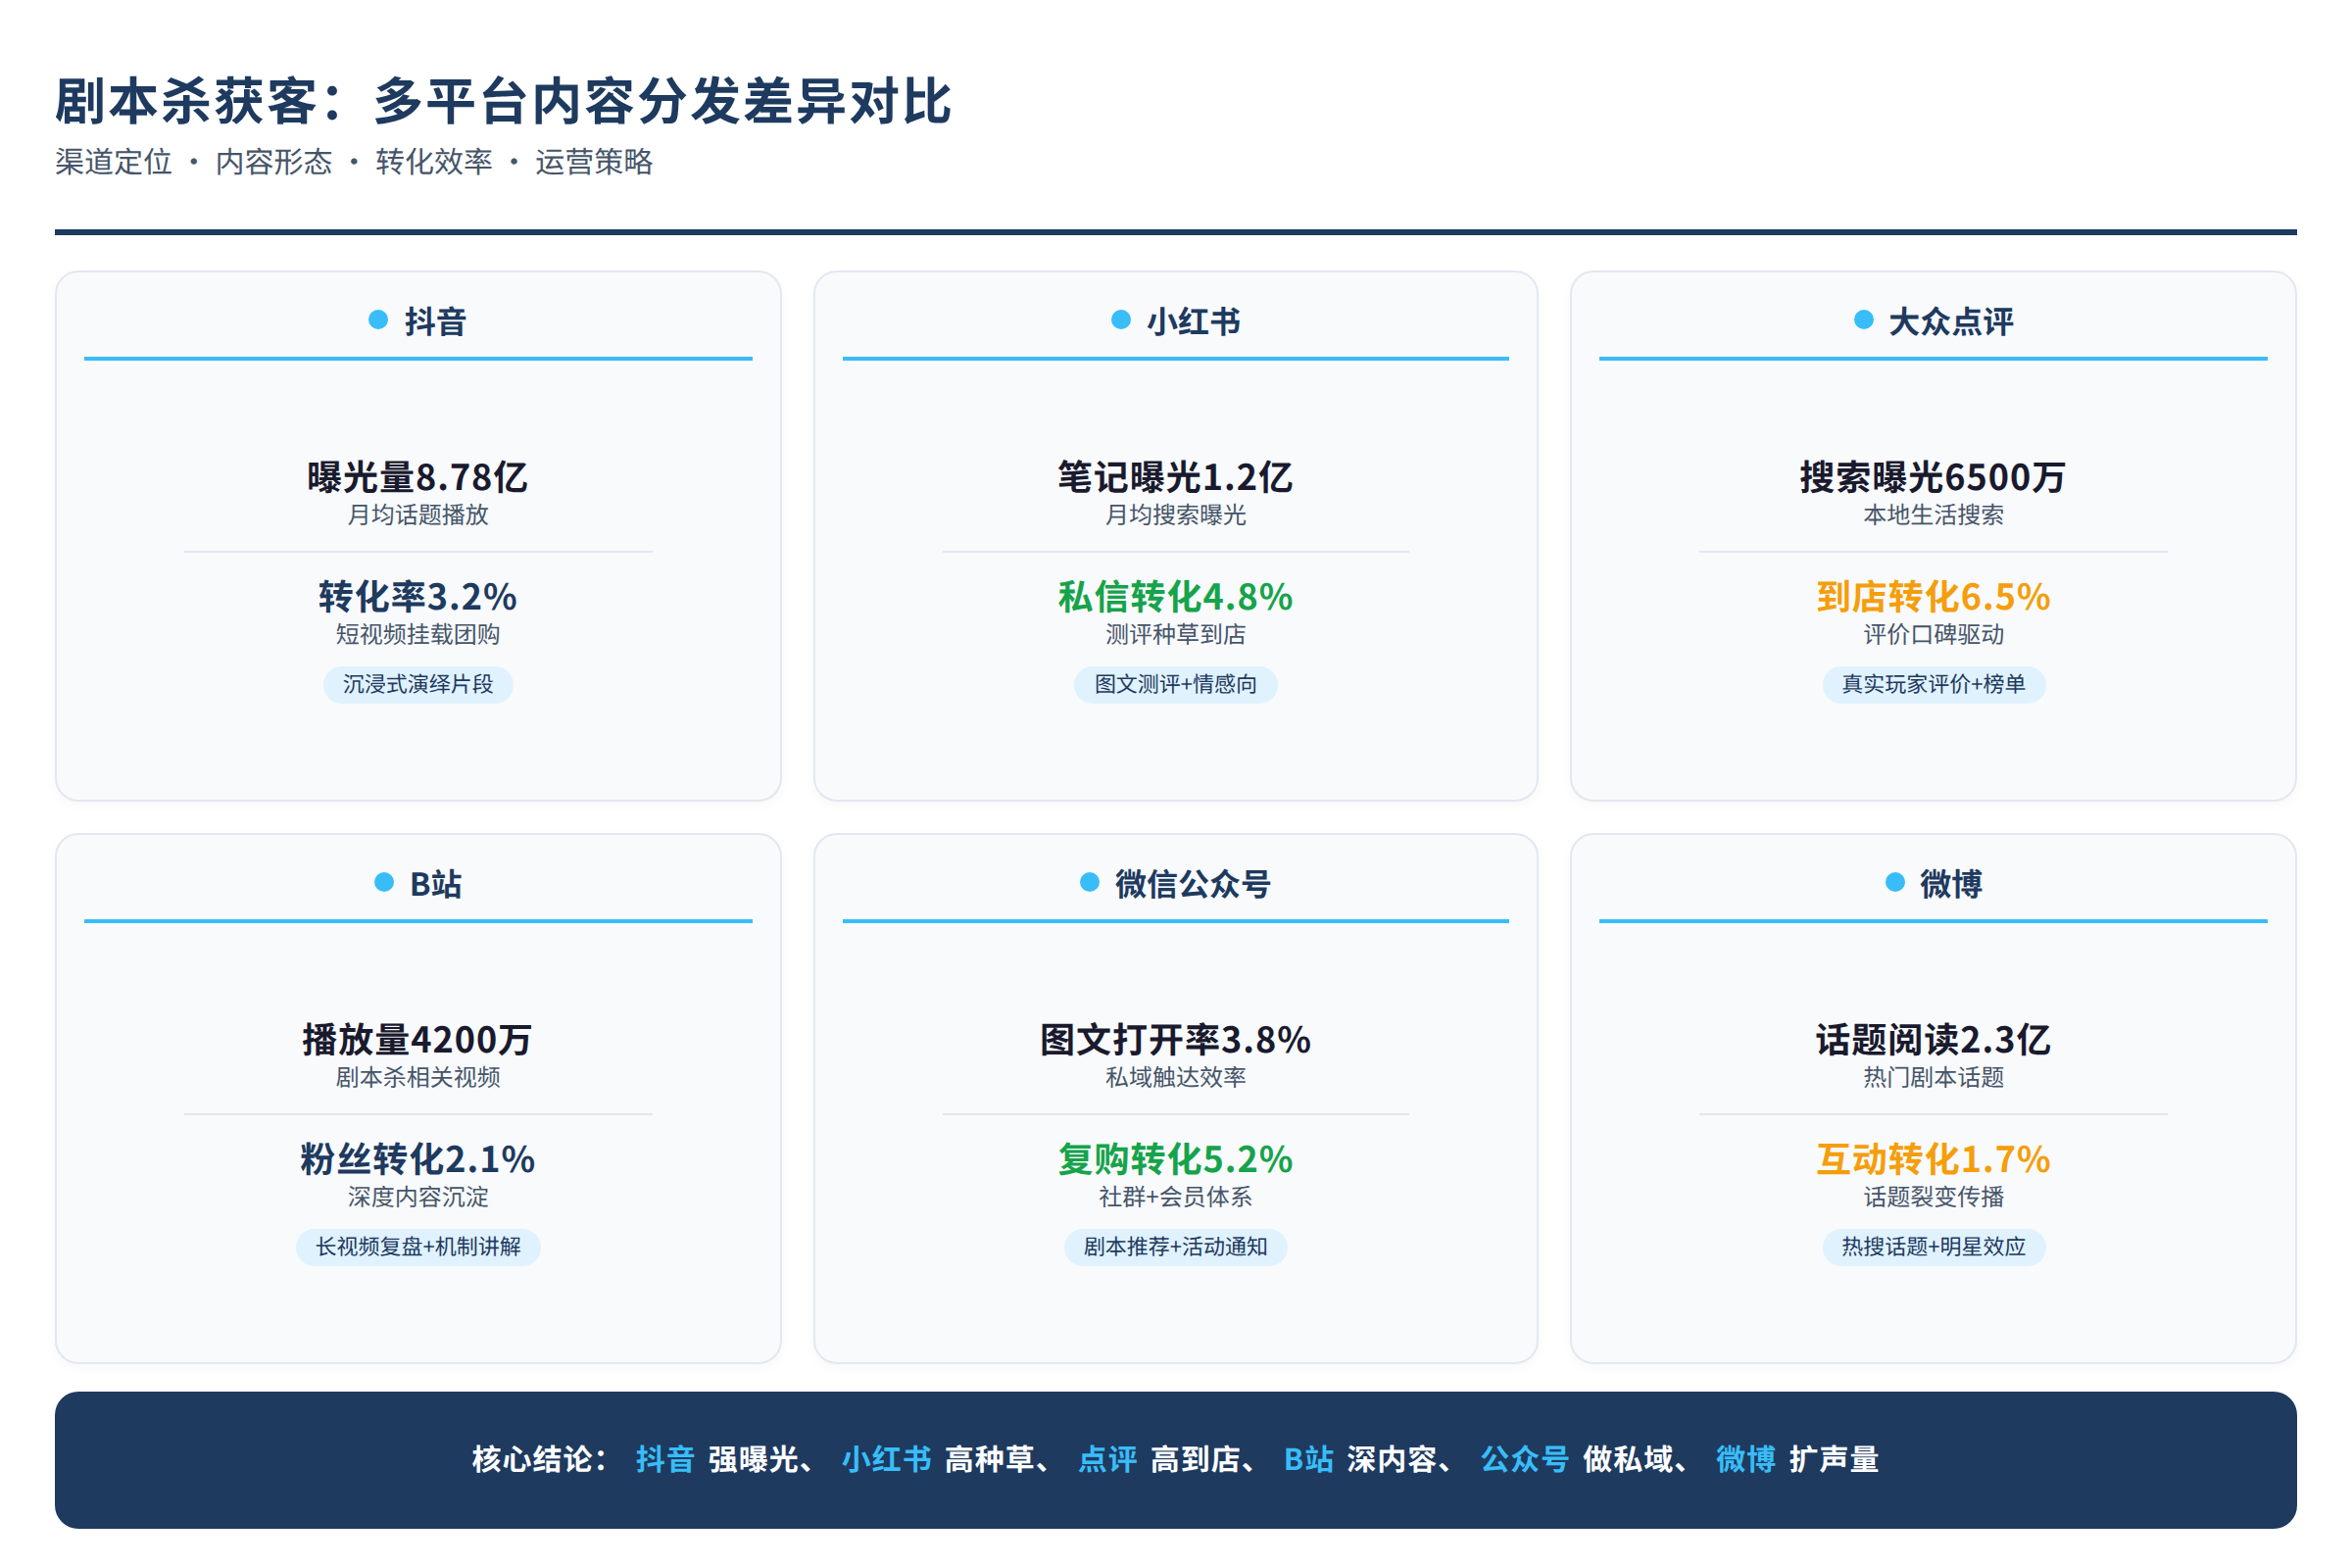
Task: Click the 长视频复盘+机制讲解 tag
Action: 418,1247
